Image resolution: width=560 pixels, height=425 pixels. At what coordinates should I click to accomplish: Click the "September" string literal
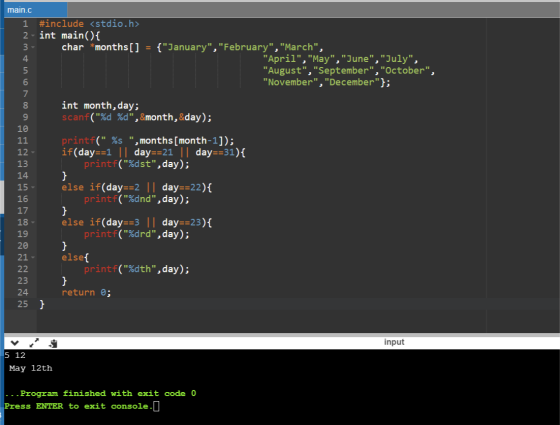[344, 71]
